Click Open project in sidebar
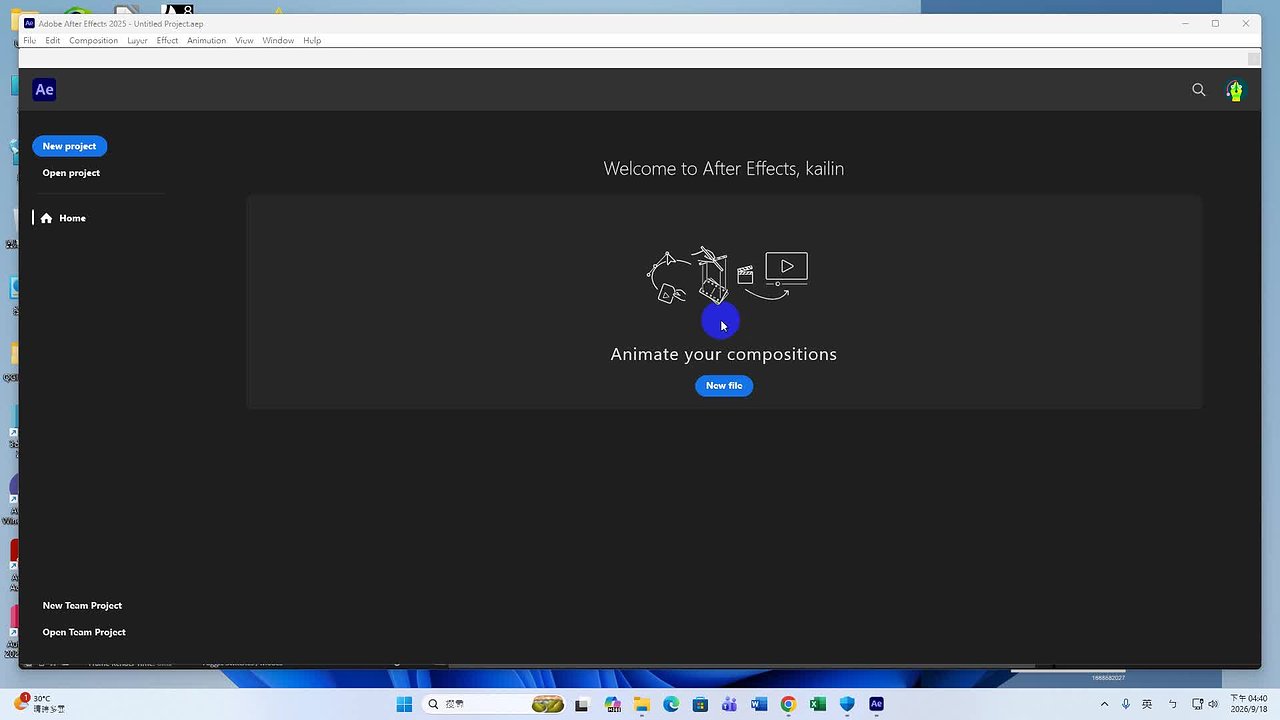The image size is (1280, 720). pos(71,173)
